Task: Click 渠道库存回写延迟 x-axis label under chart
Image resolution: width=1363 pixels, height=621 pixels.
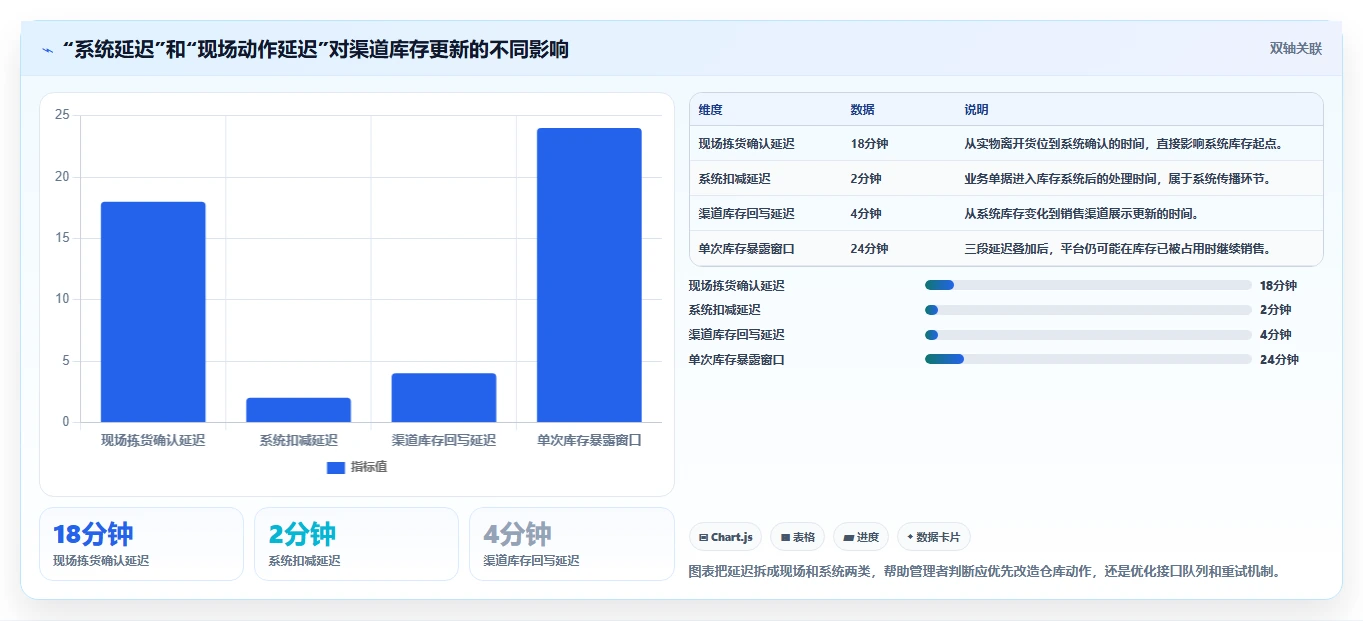Action: tap(444, 440)
